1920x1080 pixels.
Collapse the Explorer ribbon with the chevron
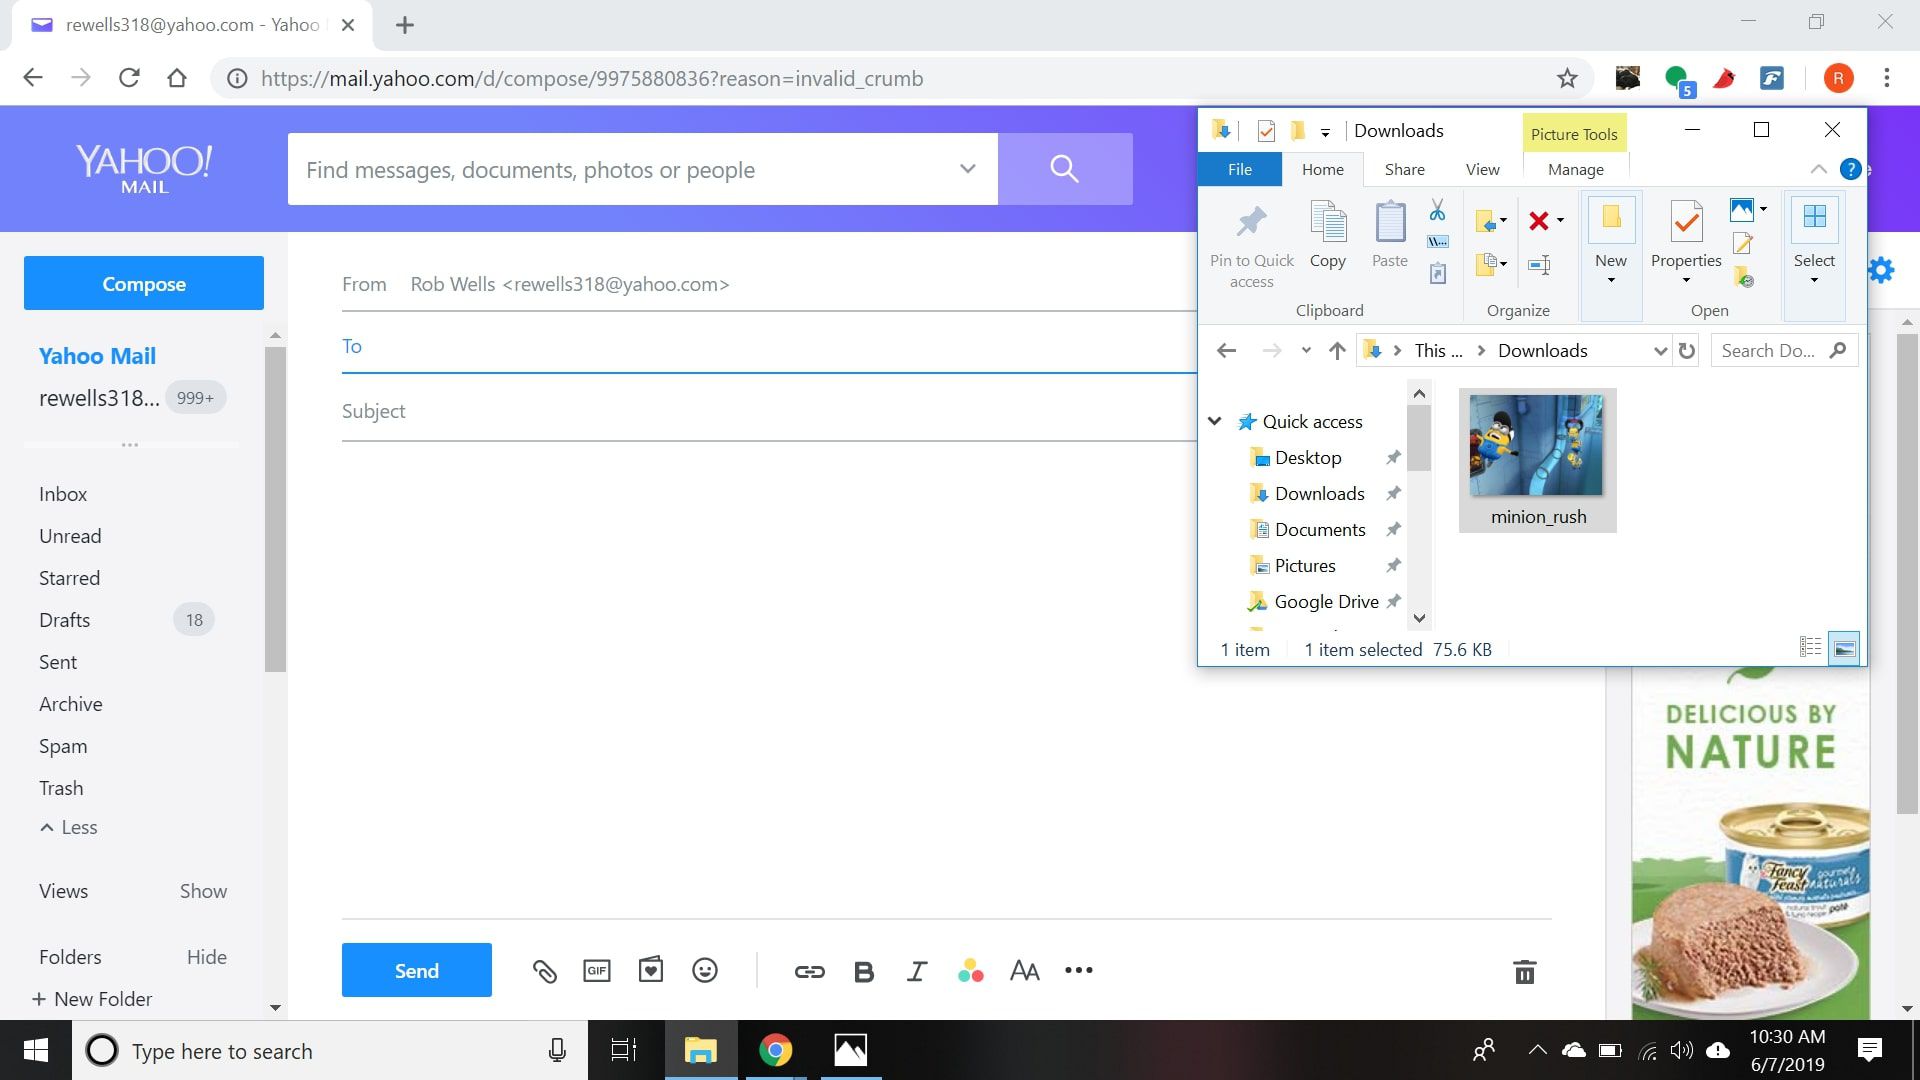[x=1818, y=169]
